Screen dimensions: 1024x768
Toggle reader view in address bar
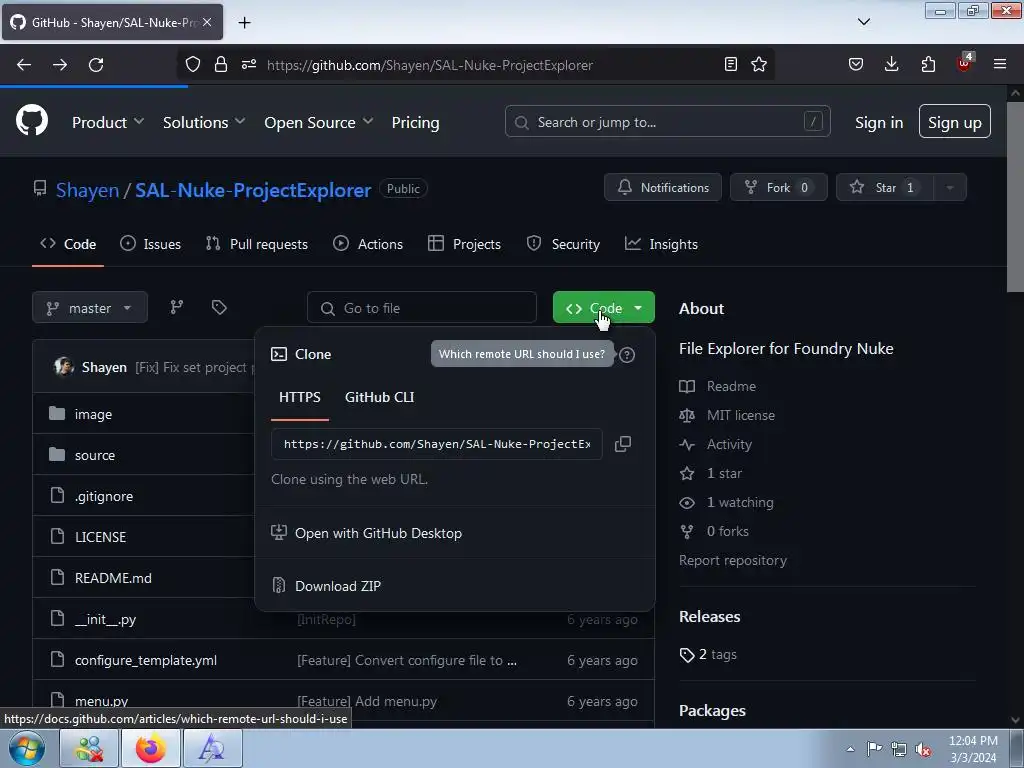click(731, 65)
